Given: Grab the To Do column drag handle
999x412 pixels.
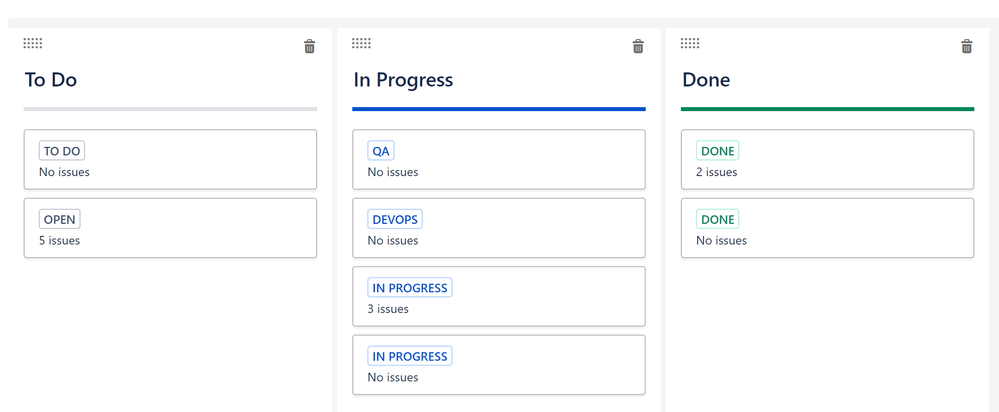Looking at the screenshot, I should (x=33, y=43).
